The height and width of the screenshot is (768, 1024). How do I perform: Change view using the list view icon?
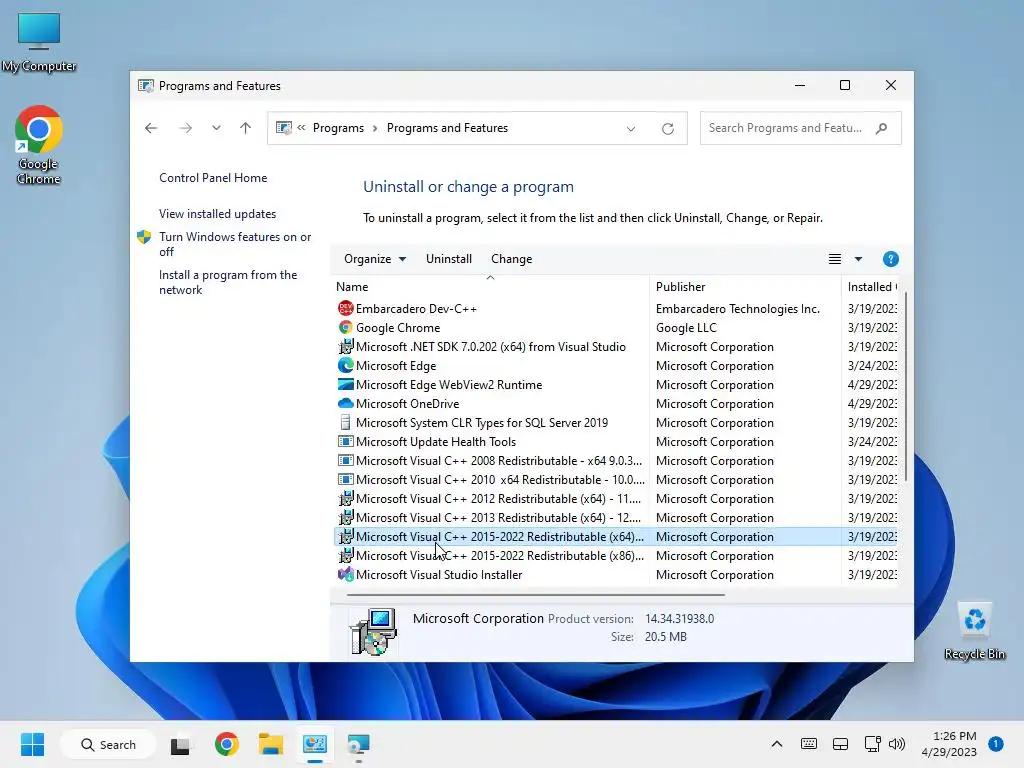click(835, 259)
